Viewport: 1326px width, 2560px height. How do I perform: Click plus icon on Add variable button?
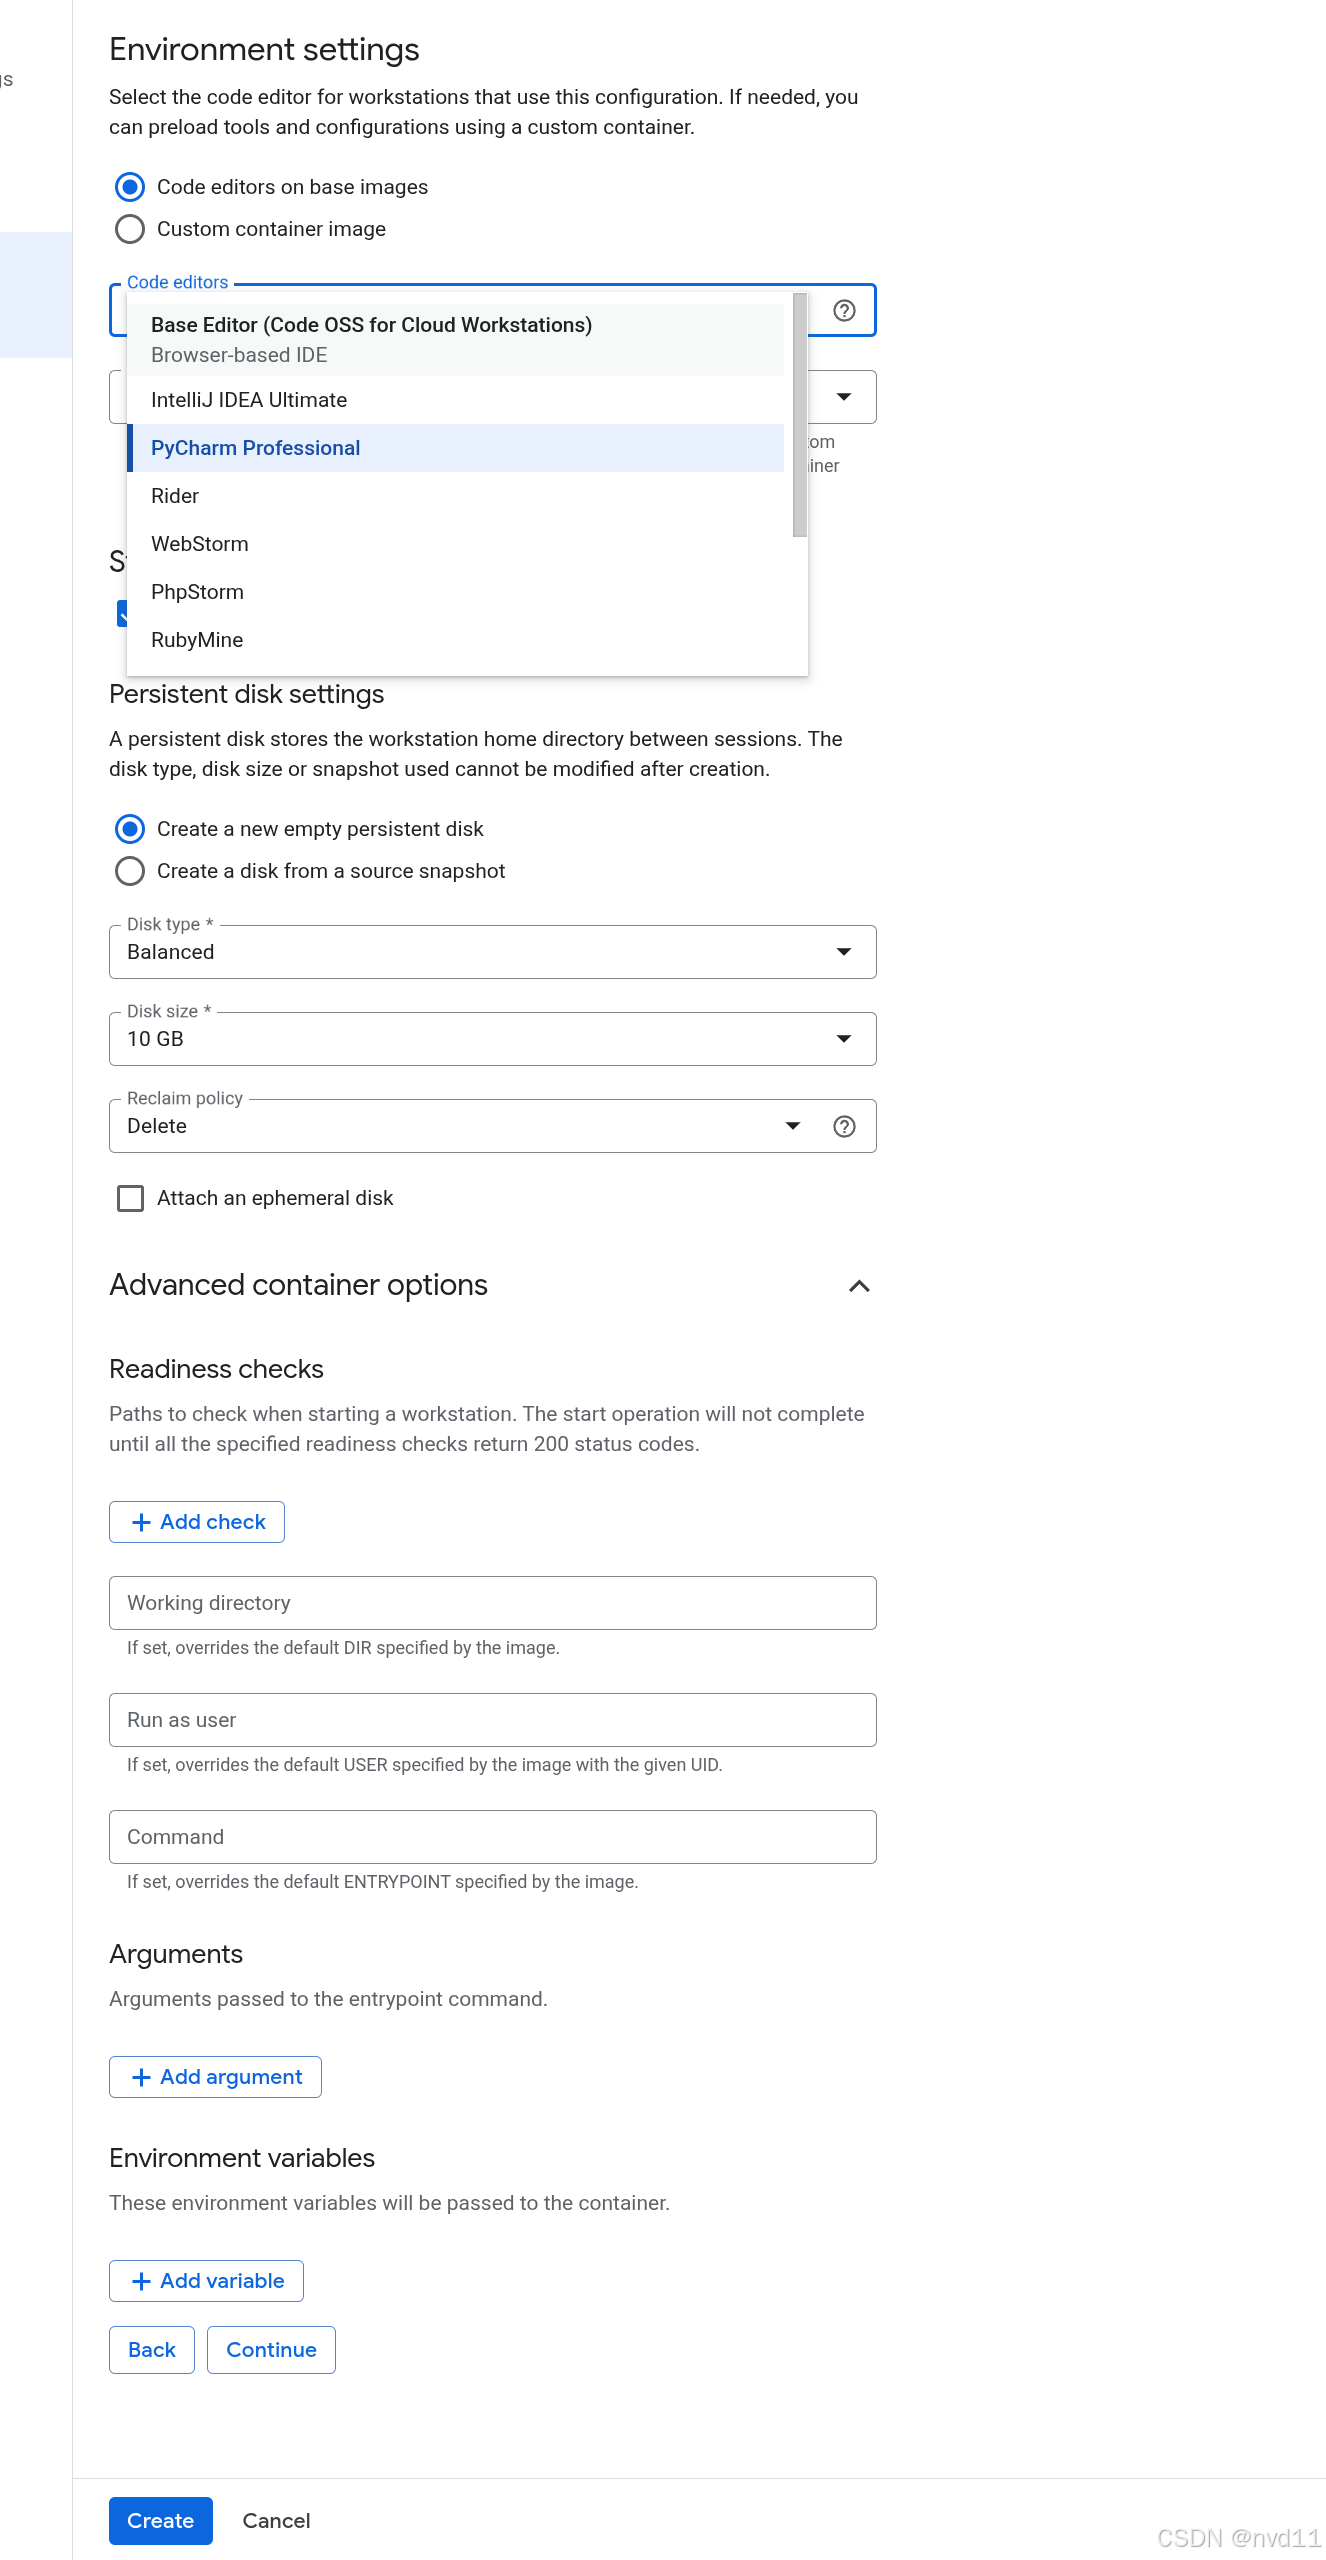tap(142, 2281)
